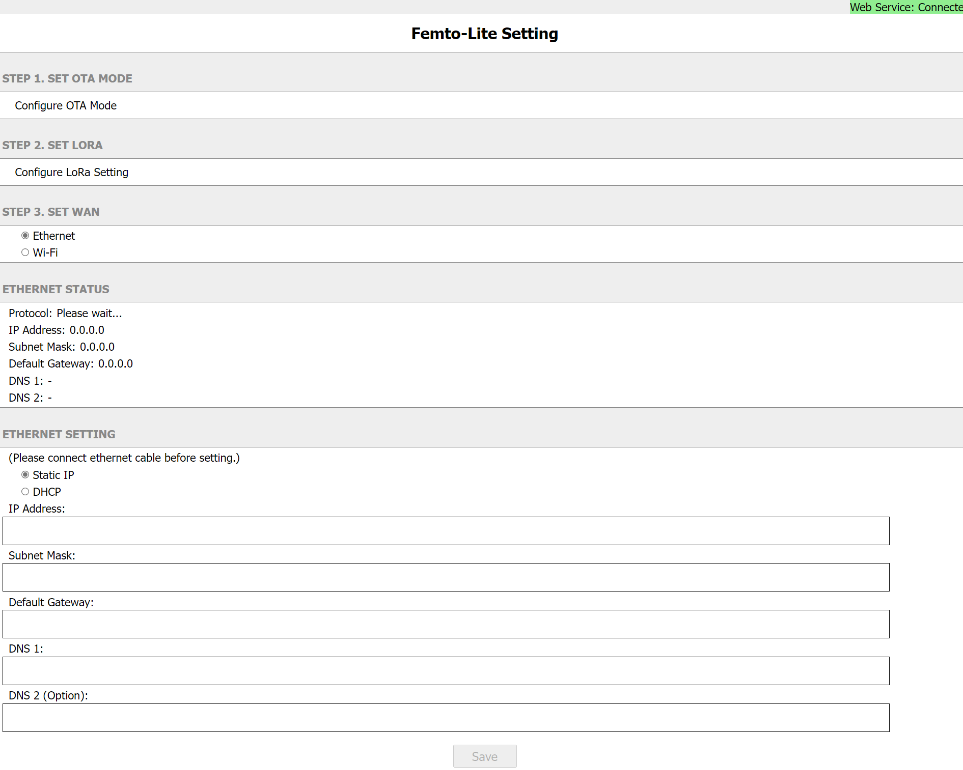Image resolution: width=963 pixels, height=770 pixels.
Task: Click the Web Service connection status label
Action: (906, 7)
